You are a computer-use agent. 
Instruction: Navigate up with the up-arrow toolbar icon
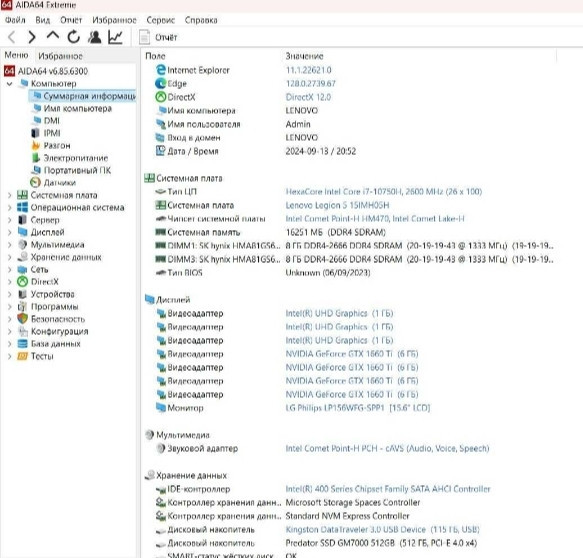(x=53, y=36)
